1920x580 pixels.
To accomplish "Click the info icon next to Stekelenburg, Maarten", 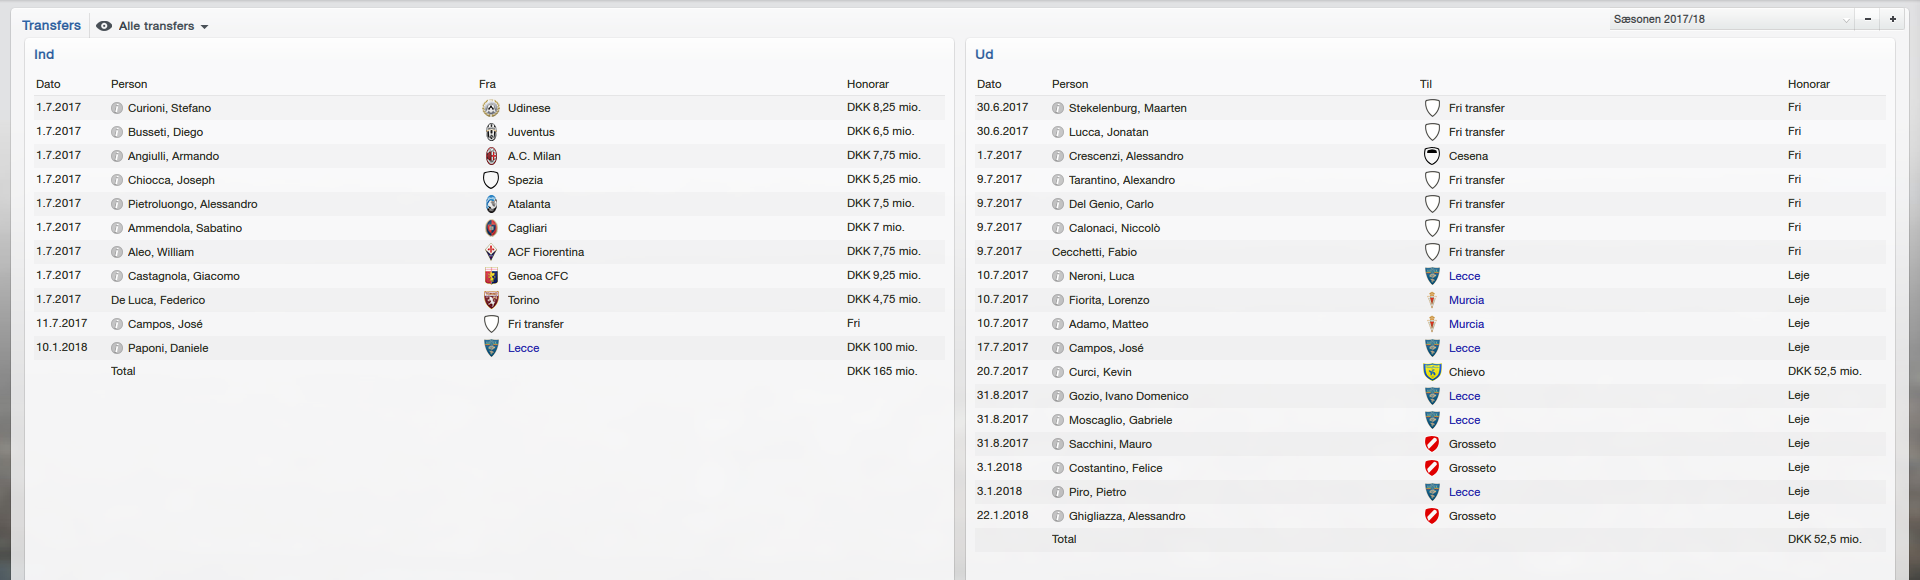I will 1058,108.
